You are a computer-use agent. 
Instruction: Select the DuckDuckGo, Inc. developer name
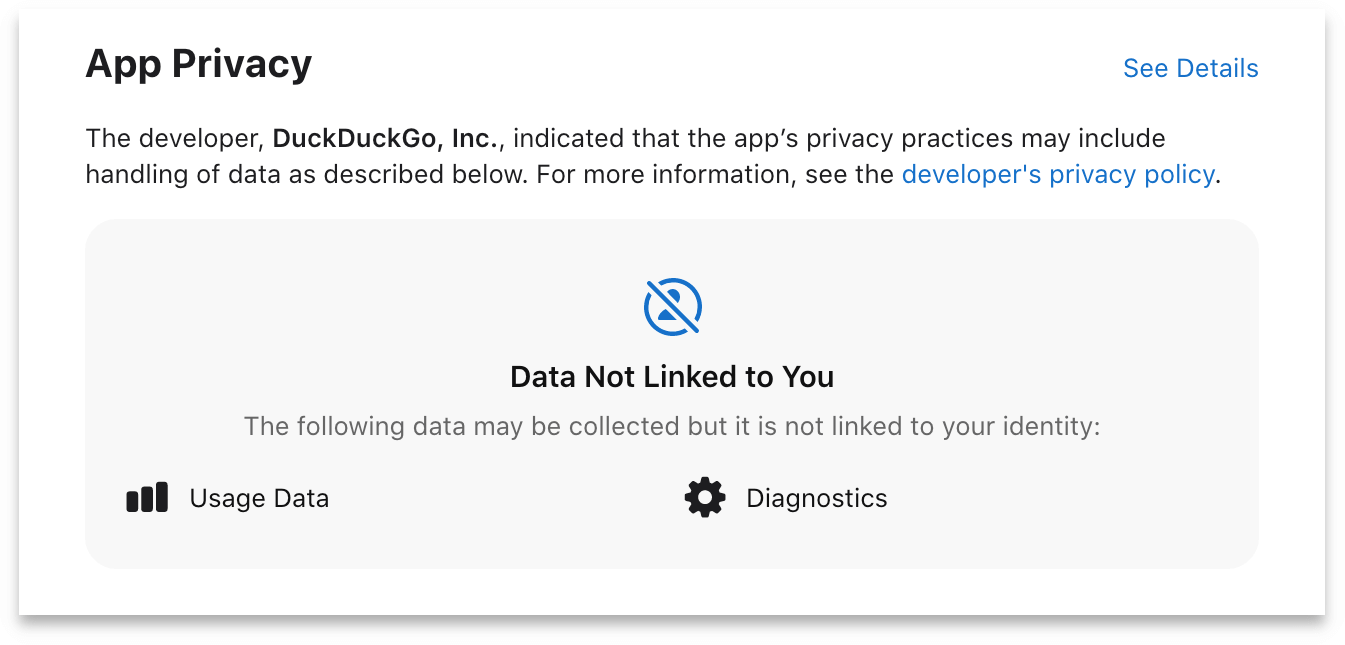tap(385, 138)
